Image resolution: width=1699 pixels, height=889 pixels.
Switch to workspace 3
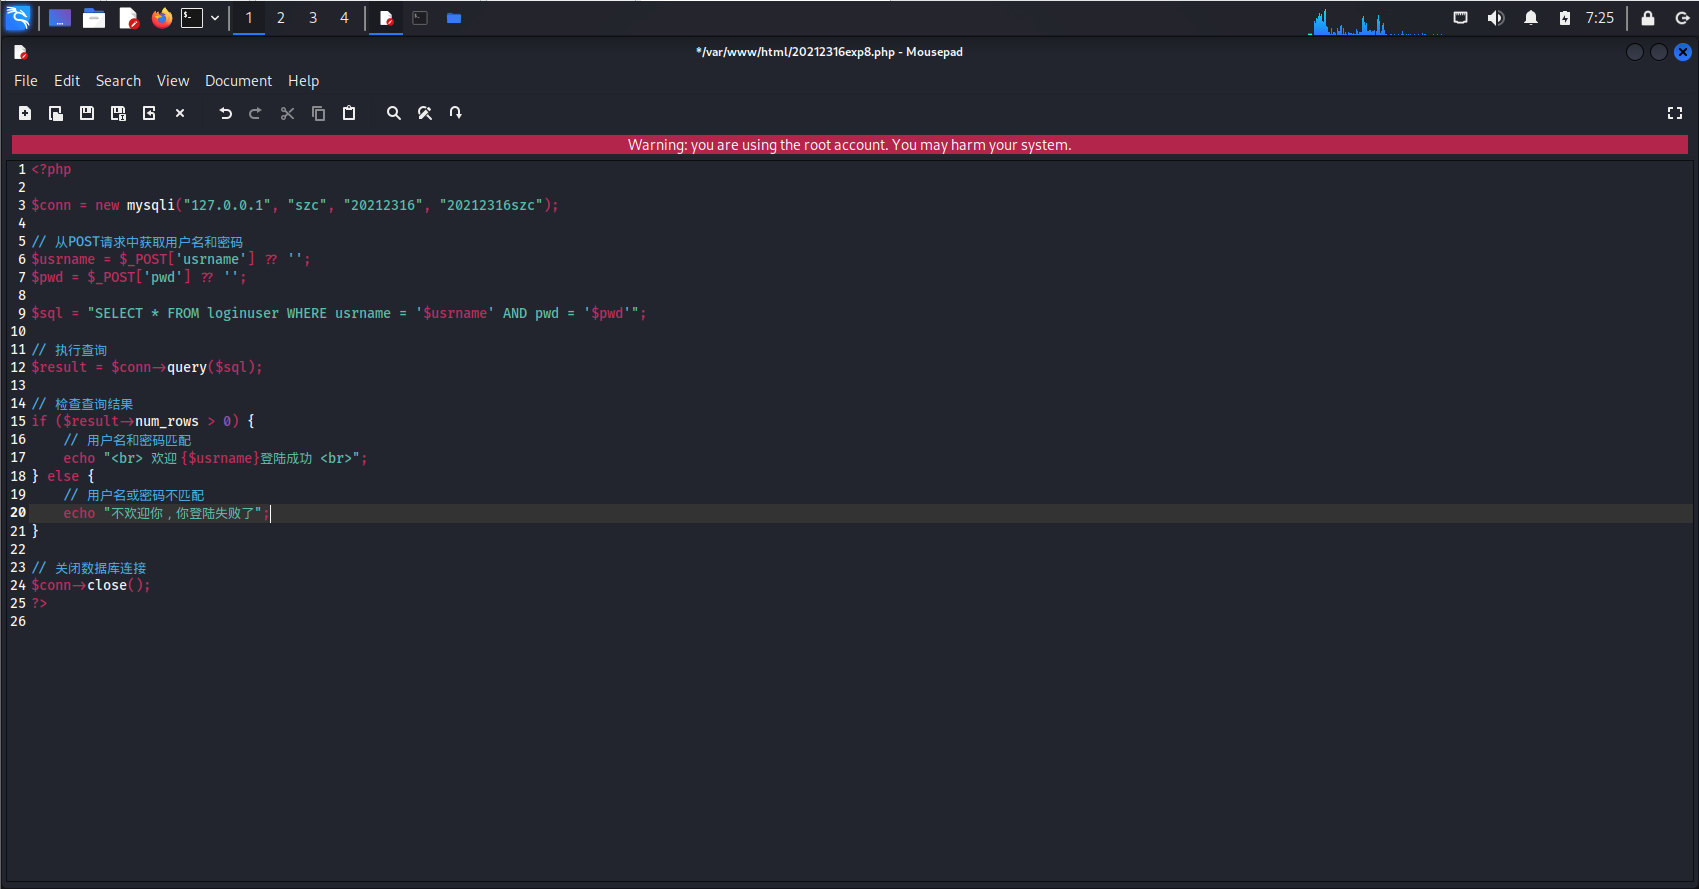[x=313, y=18]
